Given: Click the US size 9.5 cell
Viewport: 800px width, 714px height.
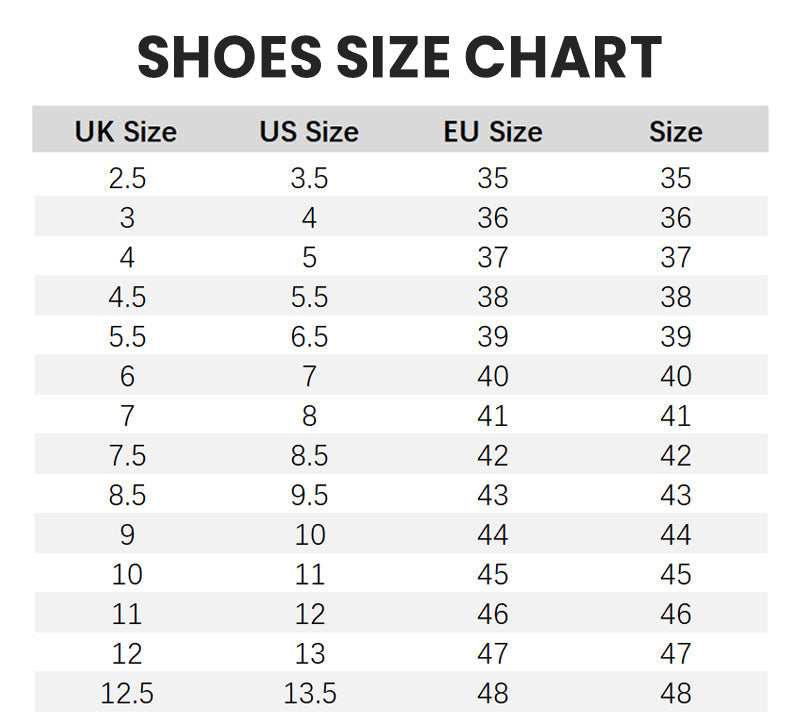Looking at the screenshot, I should coord(309,495).
